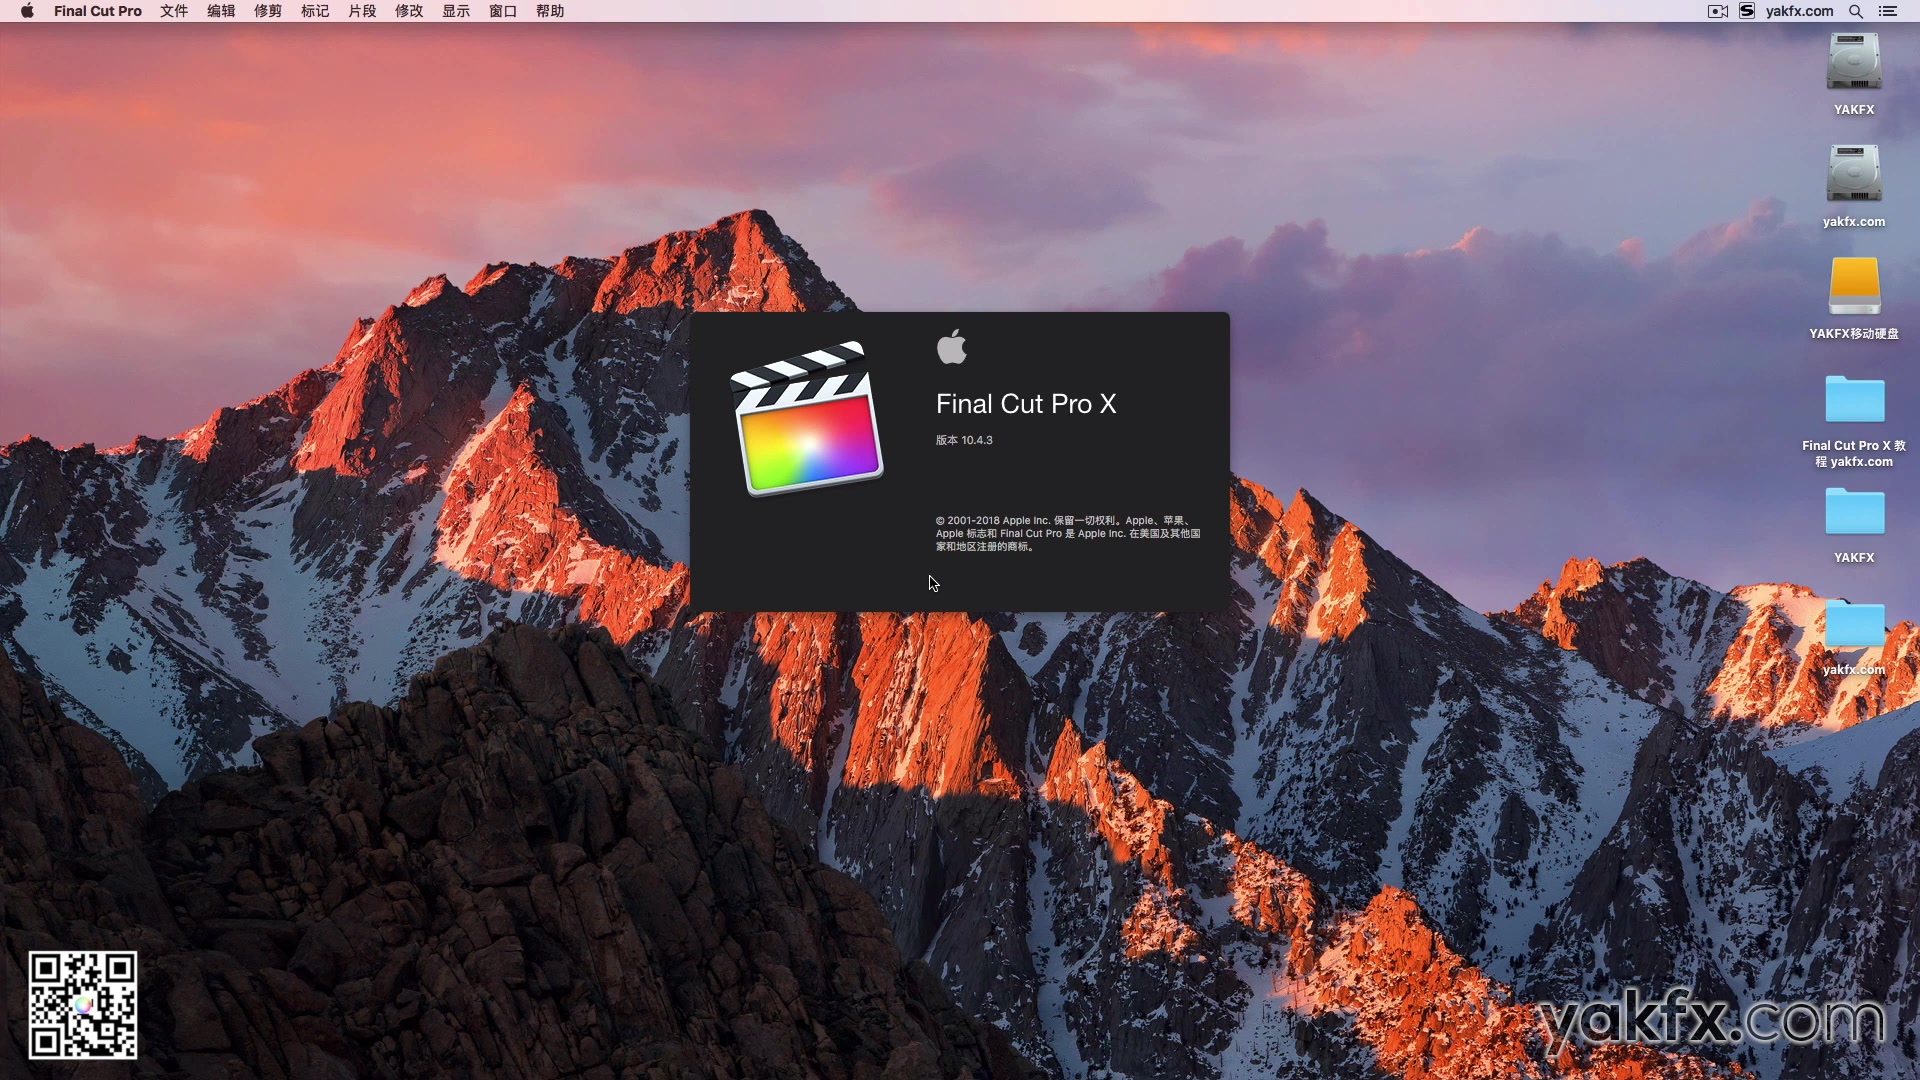Click the screen recording menu bar icon
The image size is (1920, 1080).
[x=1718, y=11]
